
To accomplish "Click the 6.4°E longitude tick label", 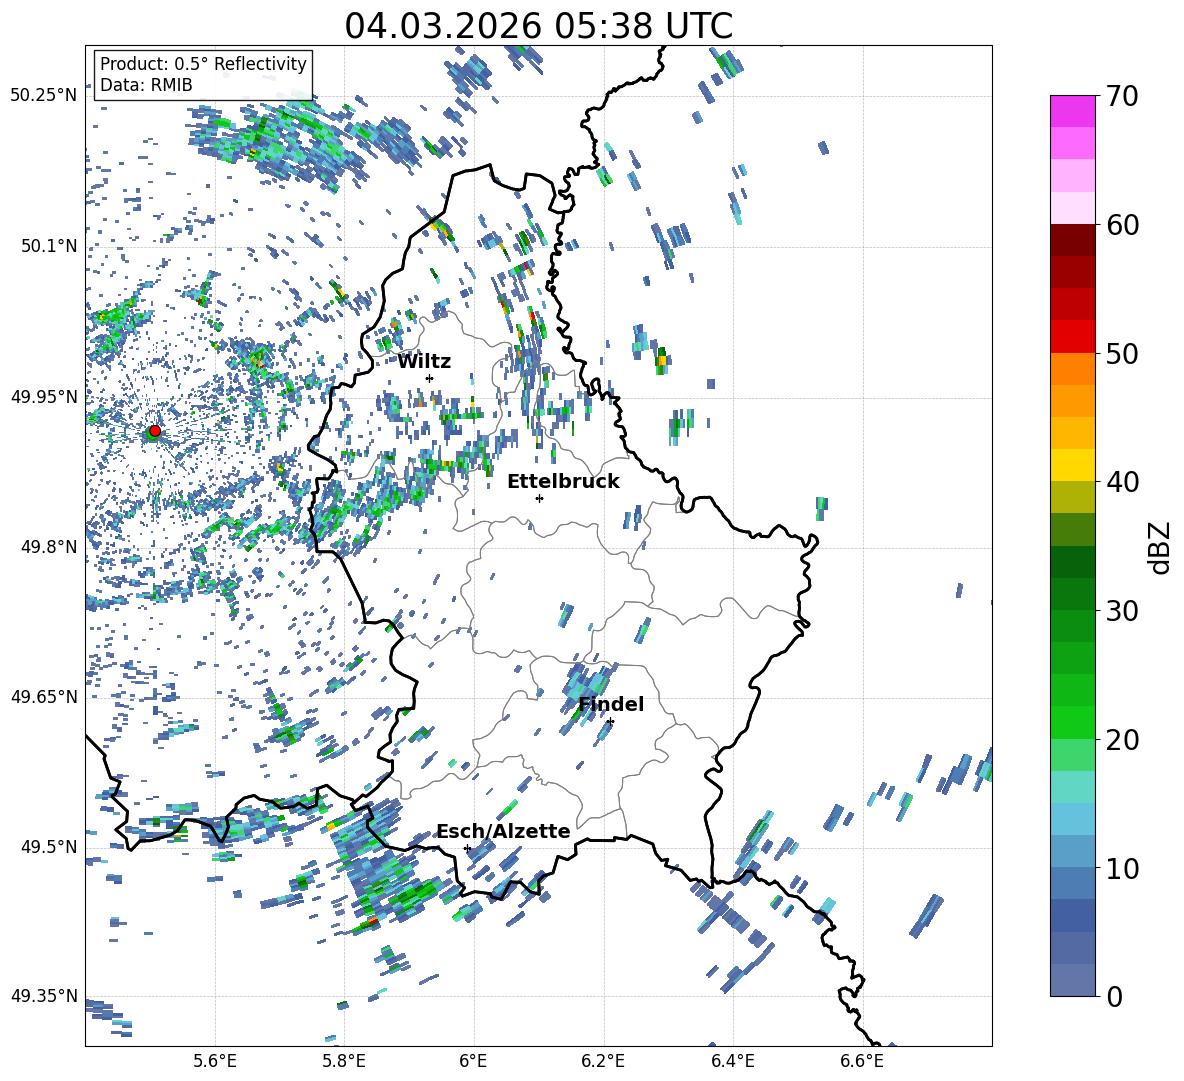I will click(x=732, y=1061).
